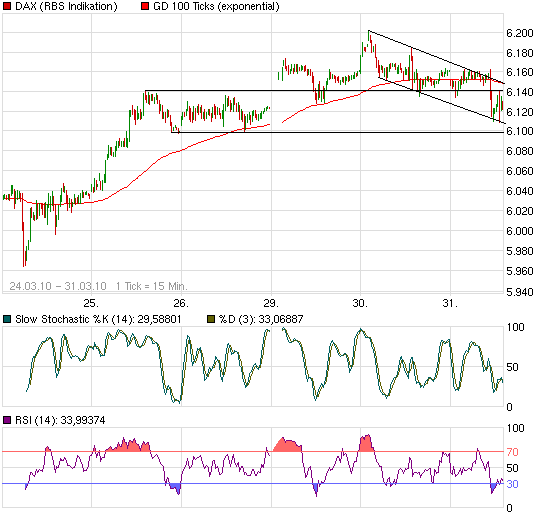The image size is (545, 516).
Task: Click the '26.' date axis label
Action: click(181, 303)
